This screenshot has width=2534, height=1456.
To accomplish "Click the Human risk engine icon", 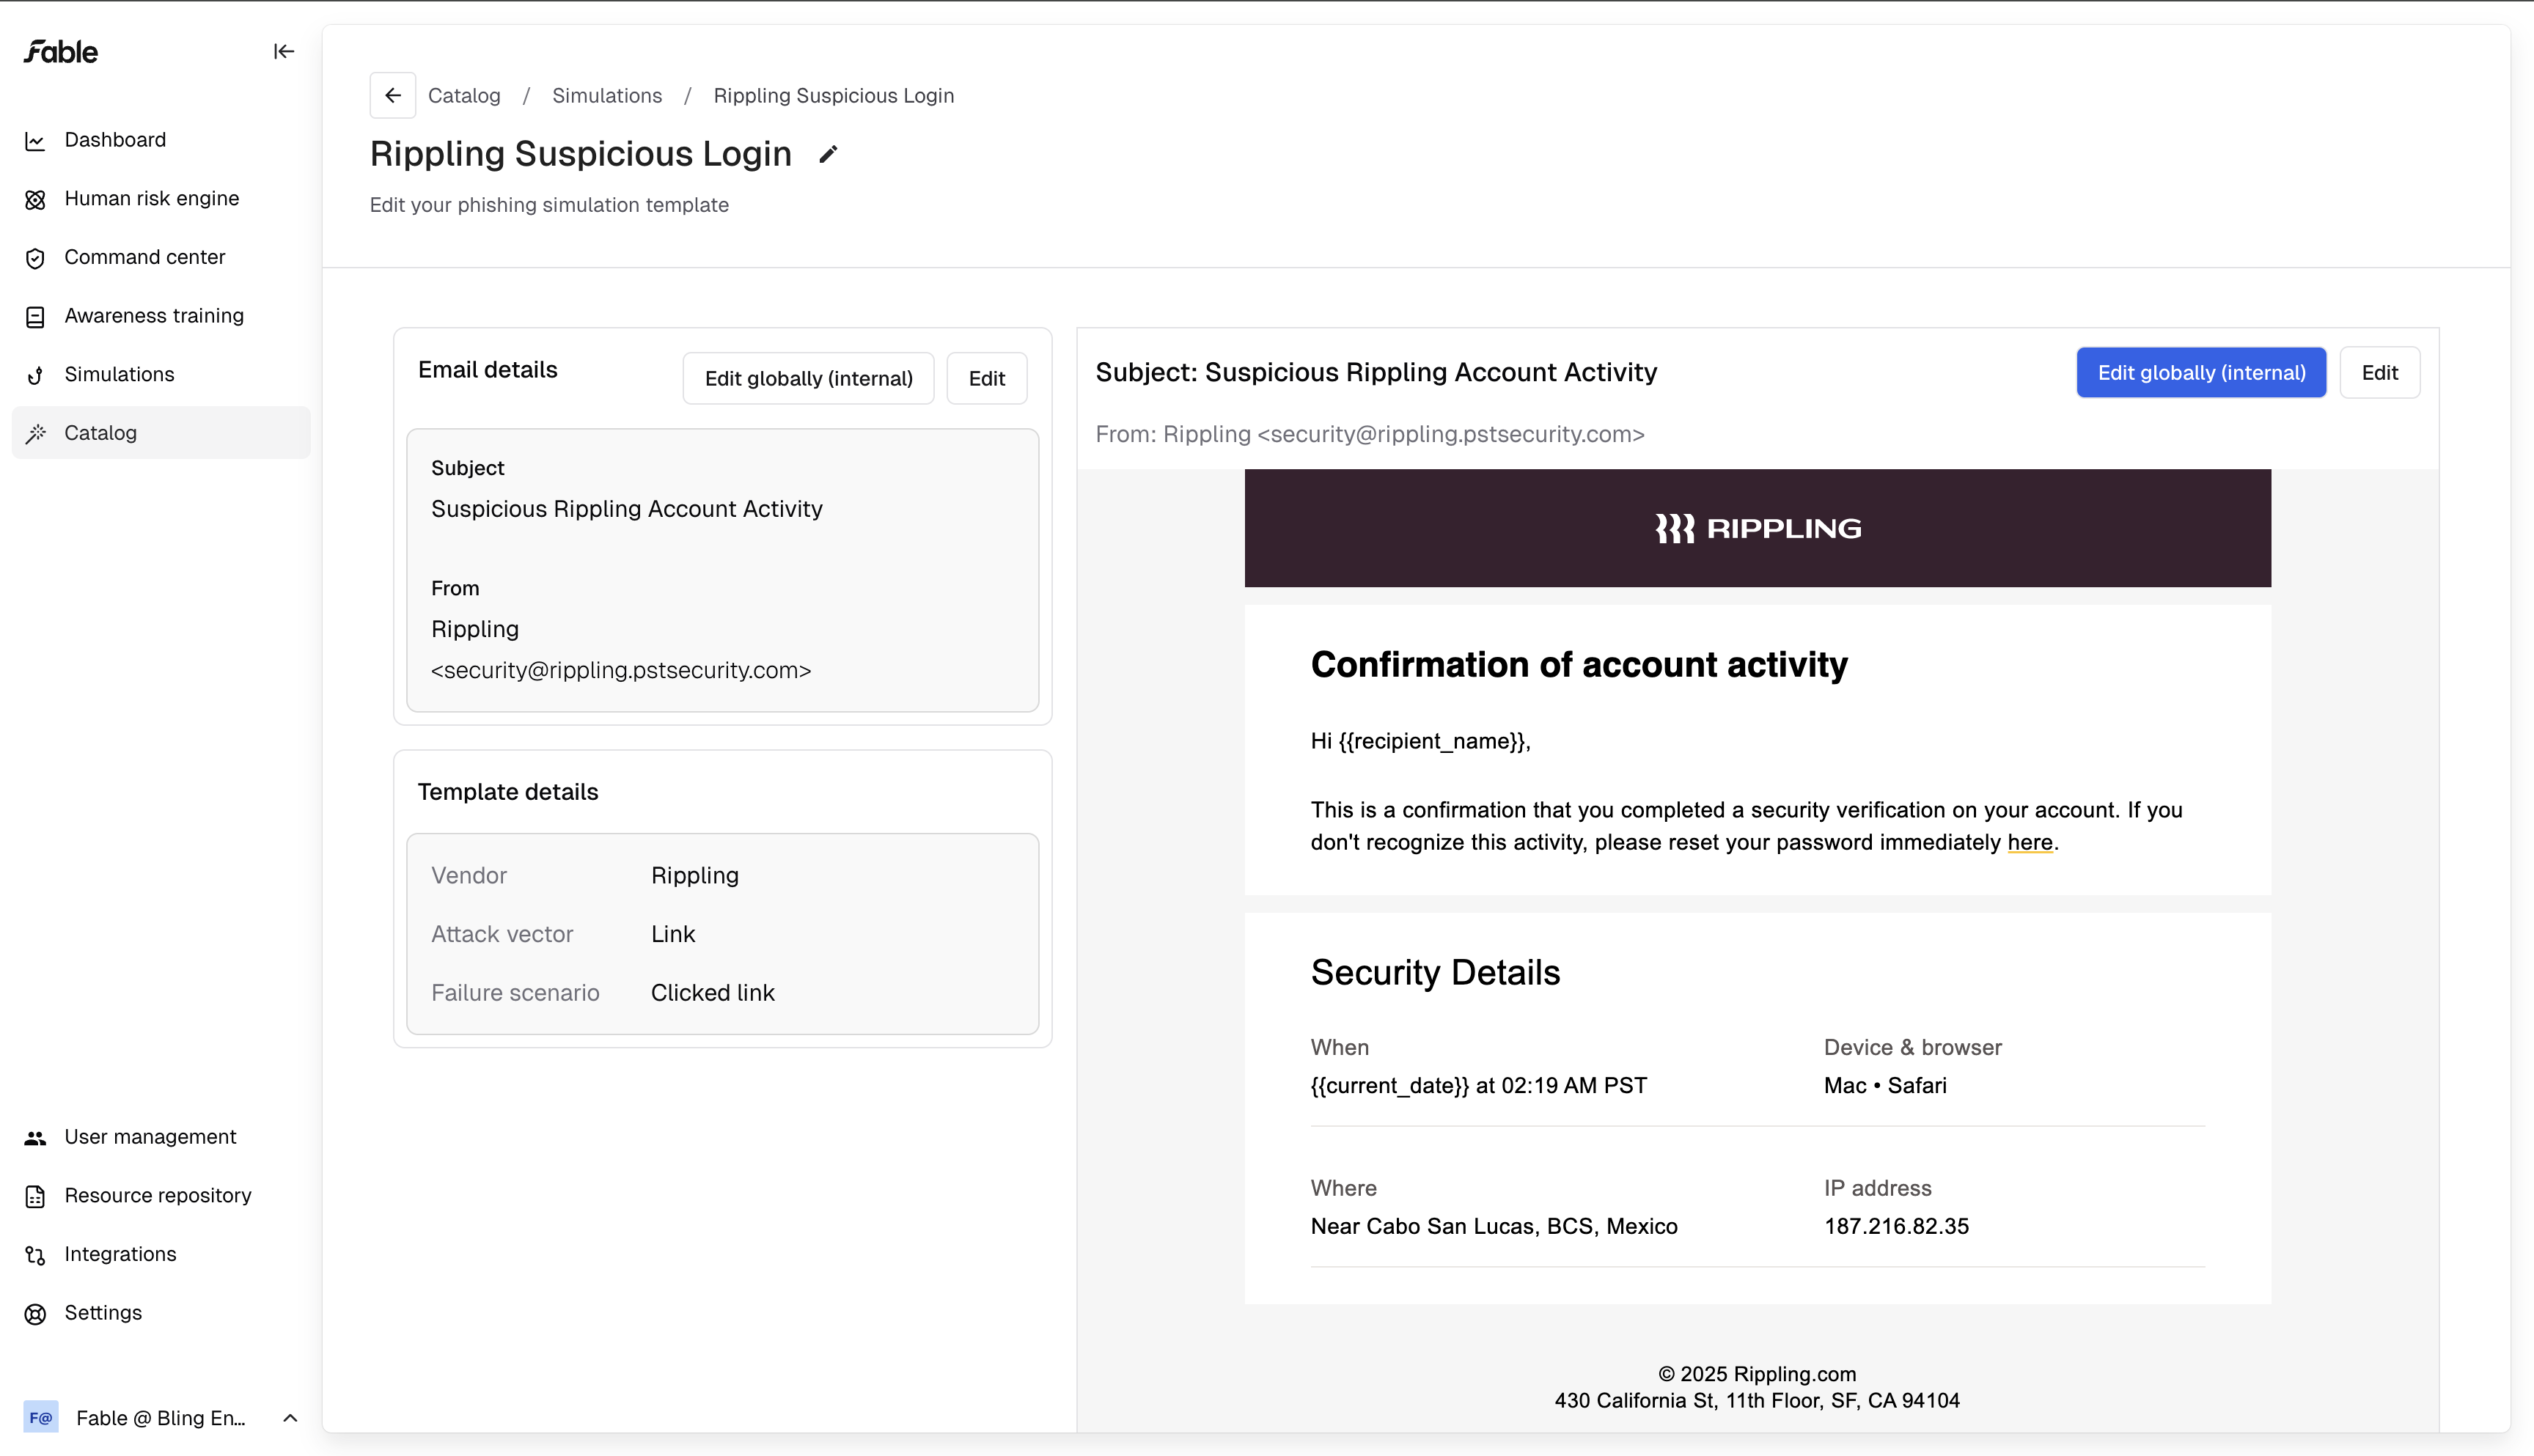I will point(35,200).
